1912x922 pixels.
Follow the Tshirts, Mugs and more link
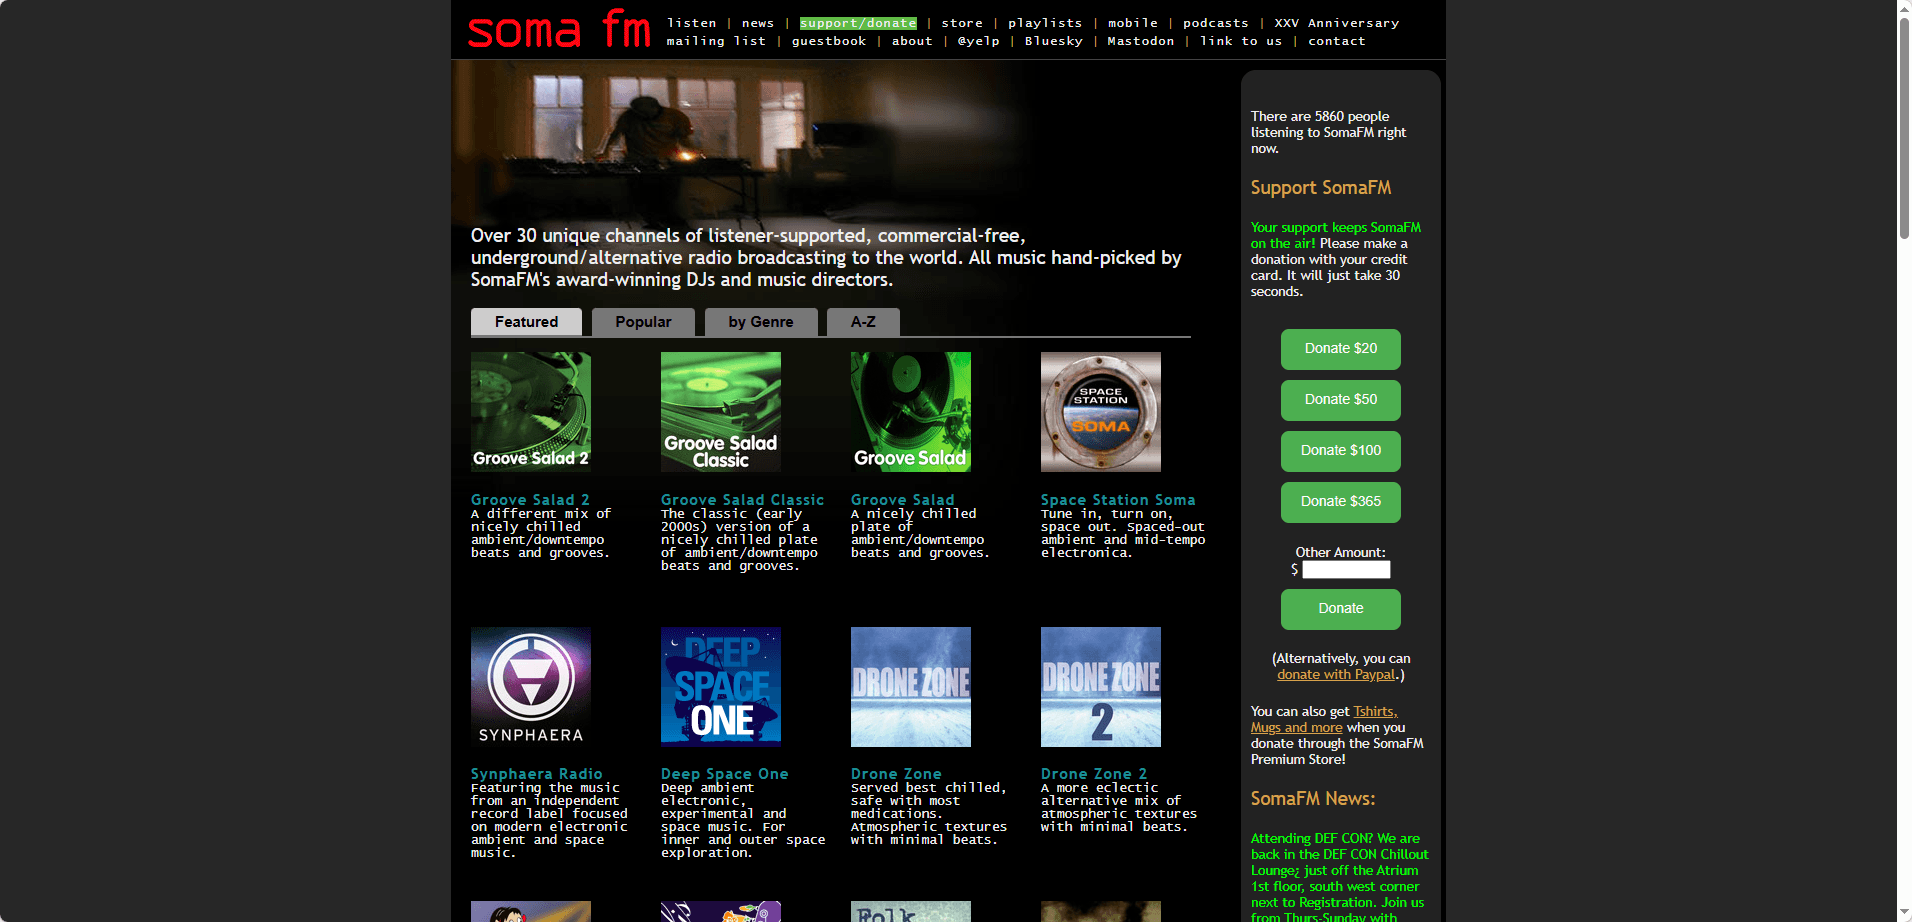point(1324,720)
